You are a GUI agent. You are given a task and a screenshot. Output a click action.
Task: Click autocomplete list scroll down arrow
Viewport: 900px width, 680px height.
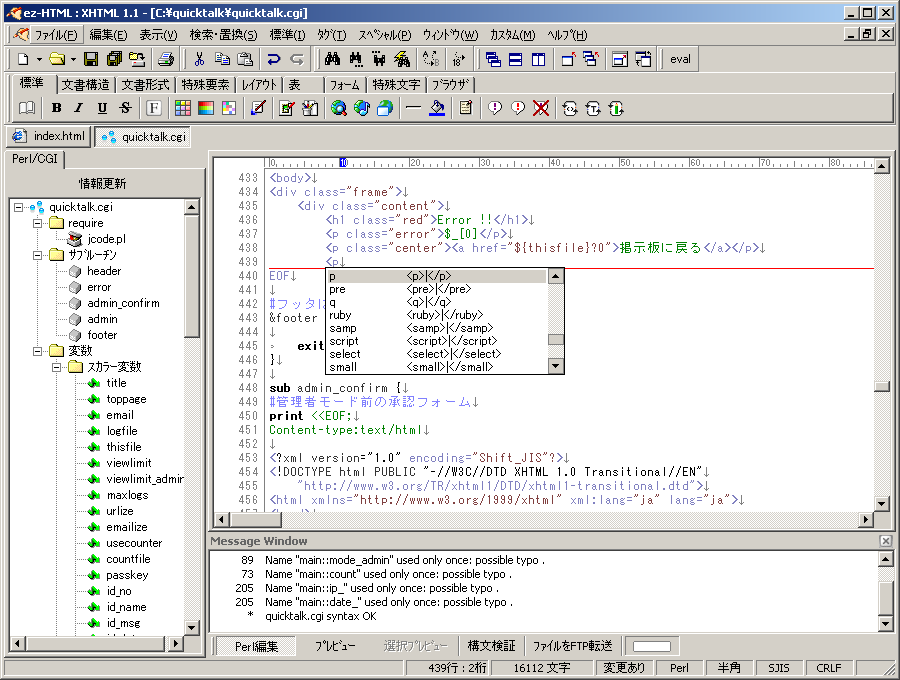coord(555,366)
